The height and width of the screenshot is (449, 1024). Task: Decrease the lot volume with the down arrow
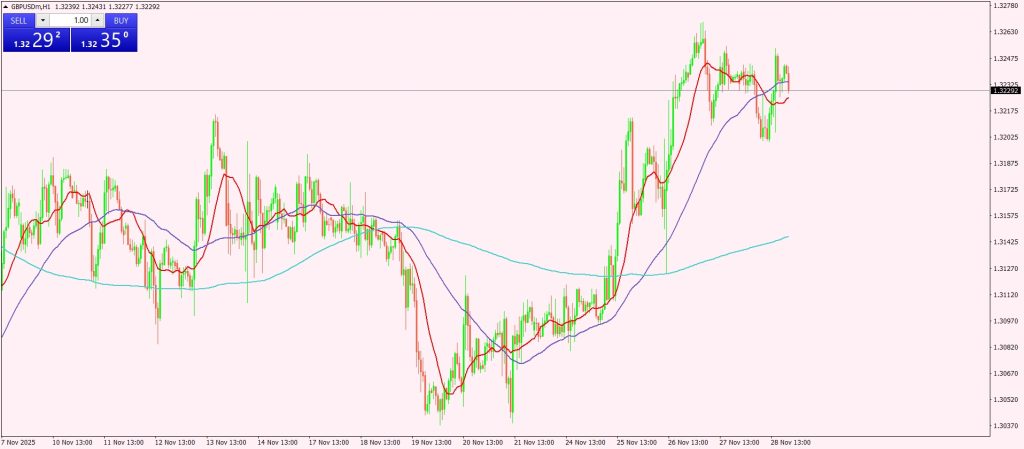(x=42, y=20)
